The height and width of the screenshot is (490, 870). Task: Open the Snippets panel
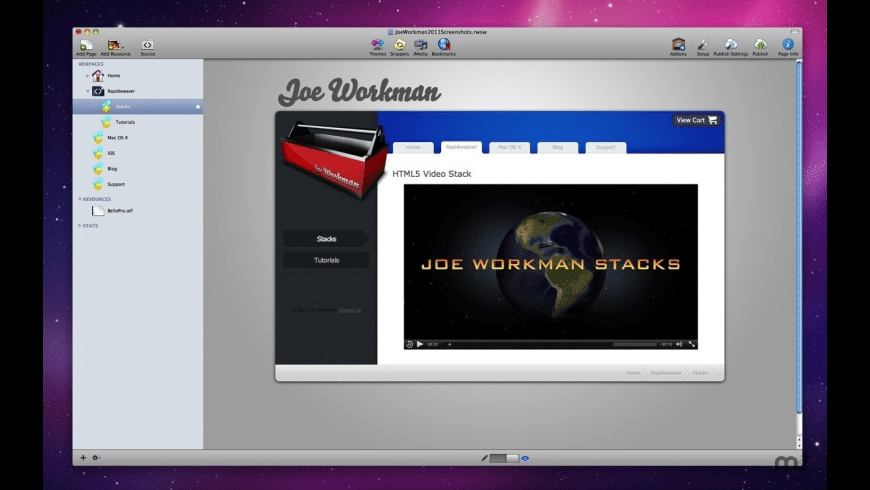(399, 47)
